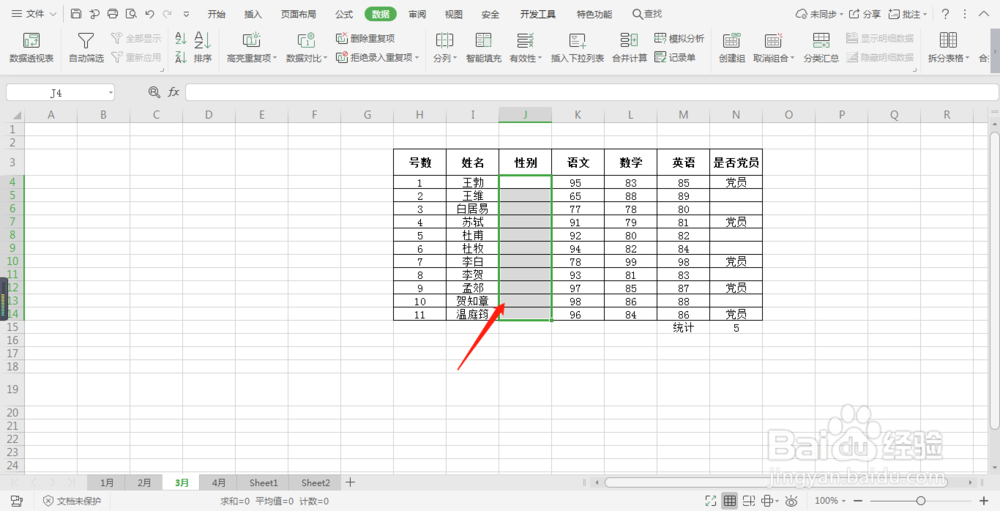The height and width of the screenshot is (511, 1000).
Task: Click 删除重复项 remove duplicates
Action: tap(365, 38)
